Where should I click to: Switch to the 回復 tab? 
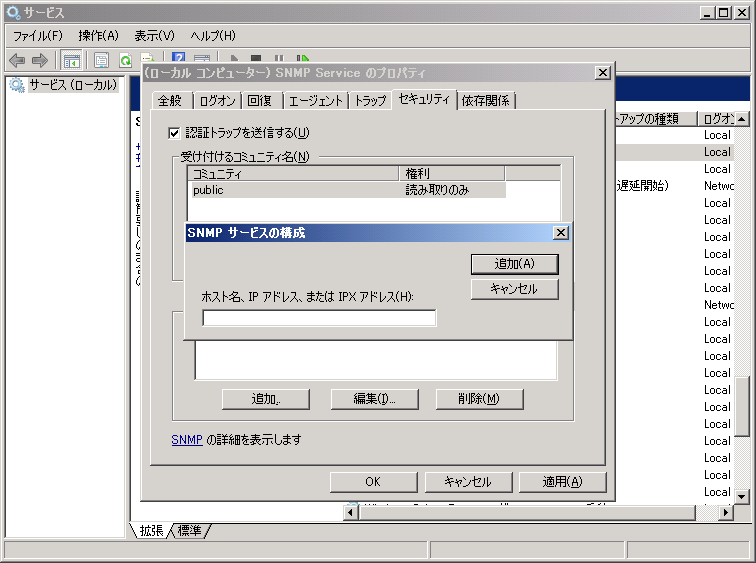[x=260, y=101]
